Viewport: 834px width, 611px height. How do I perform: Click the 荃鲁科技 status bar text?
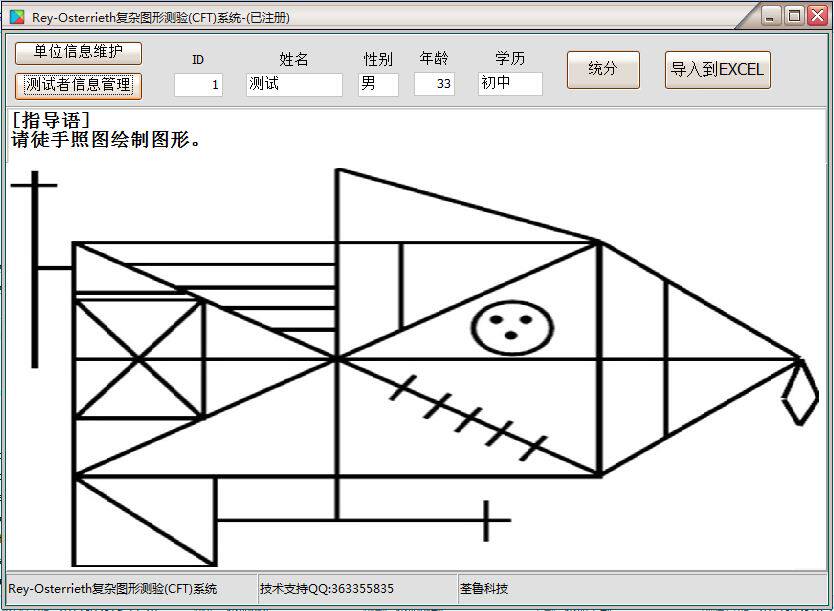pyautogui.click(x=484, y=589)
